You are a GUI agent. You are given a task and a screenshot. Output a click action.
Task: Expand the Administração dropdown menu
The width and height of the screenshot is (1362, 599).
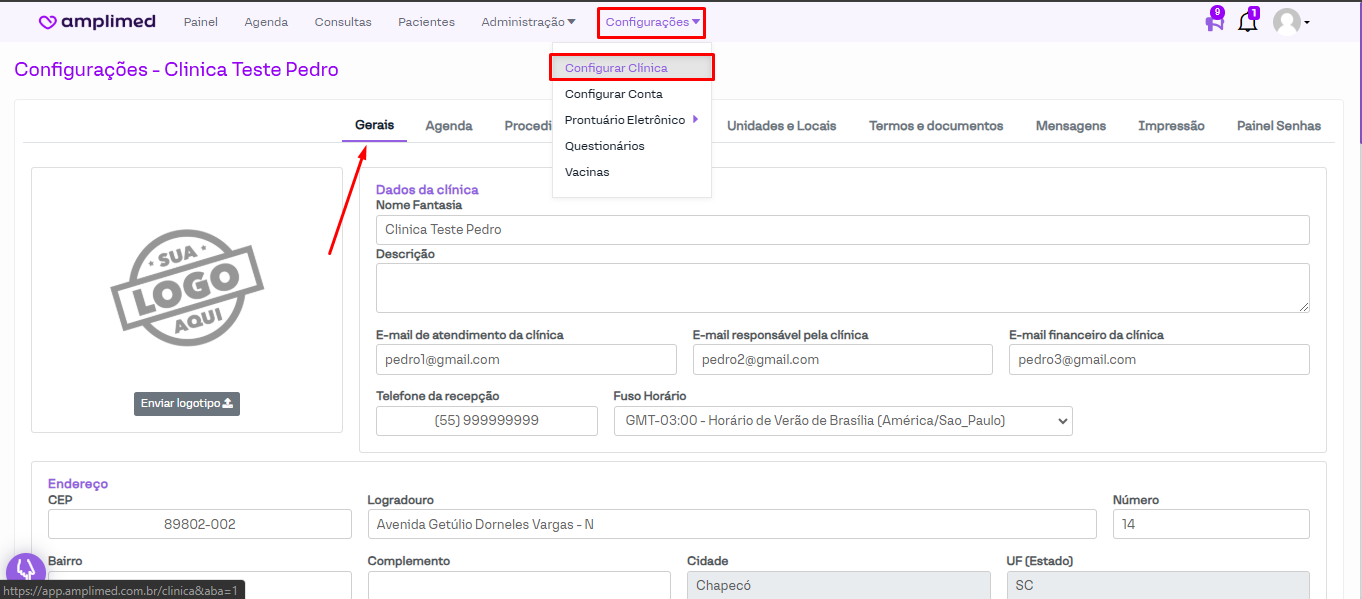pos(528,22)
